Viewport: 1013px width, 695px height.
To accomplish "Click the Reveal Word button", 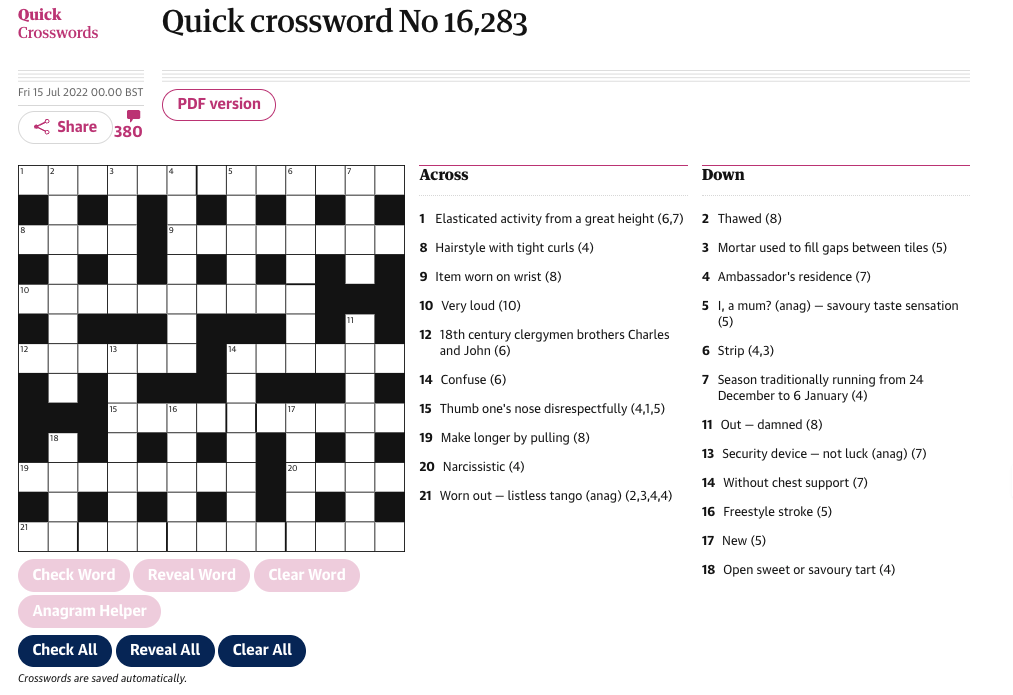I will (192, 575).
